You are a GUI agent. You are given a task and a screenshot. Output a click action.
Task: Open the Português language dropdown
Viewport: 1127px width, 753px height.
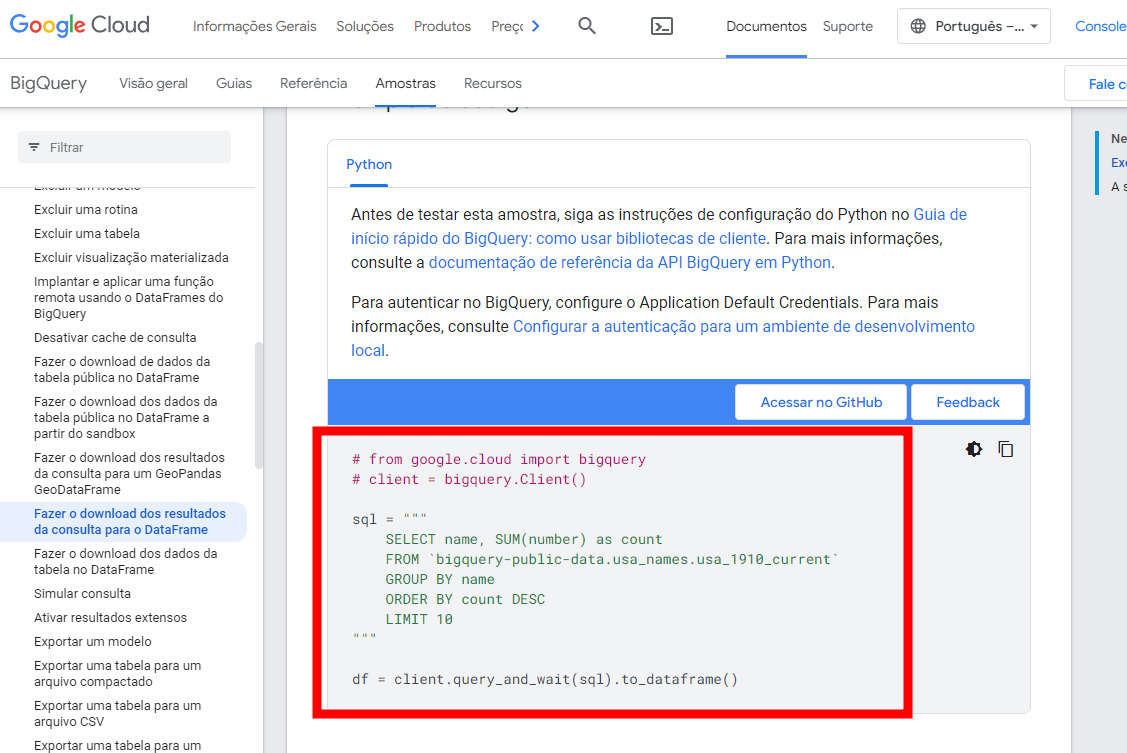click(x=974, y=27)
